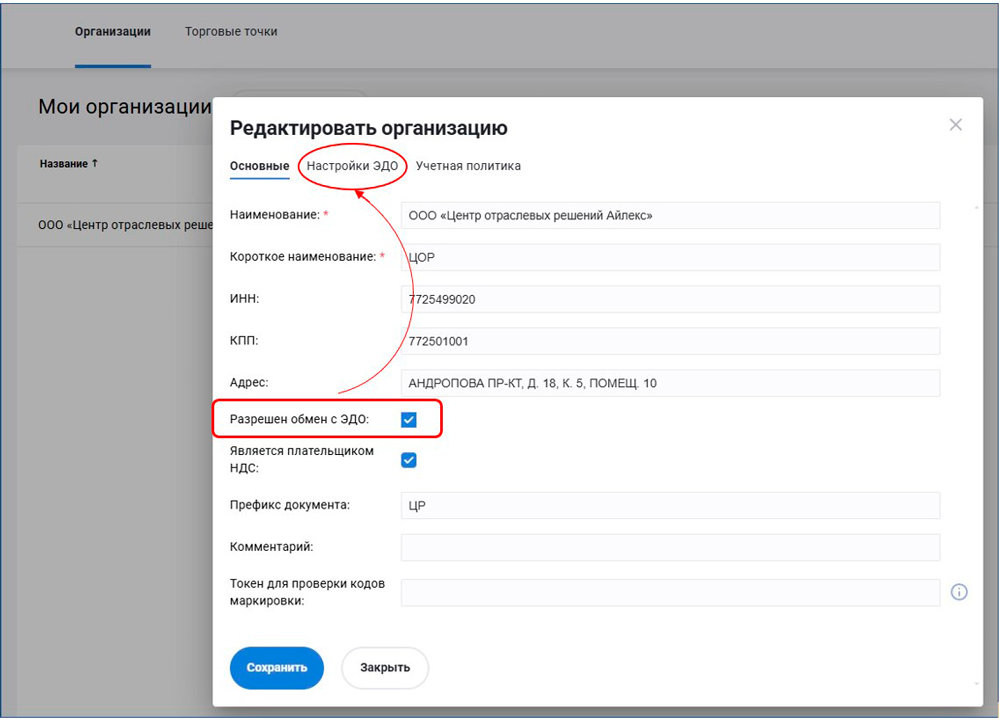This screenshot has height=720, width=1000.
Task: Uncheck Является плательщиком НДС
Action: click(408, 460)
